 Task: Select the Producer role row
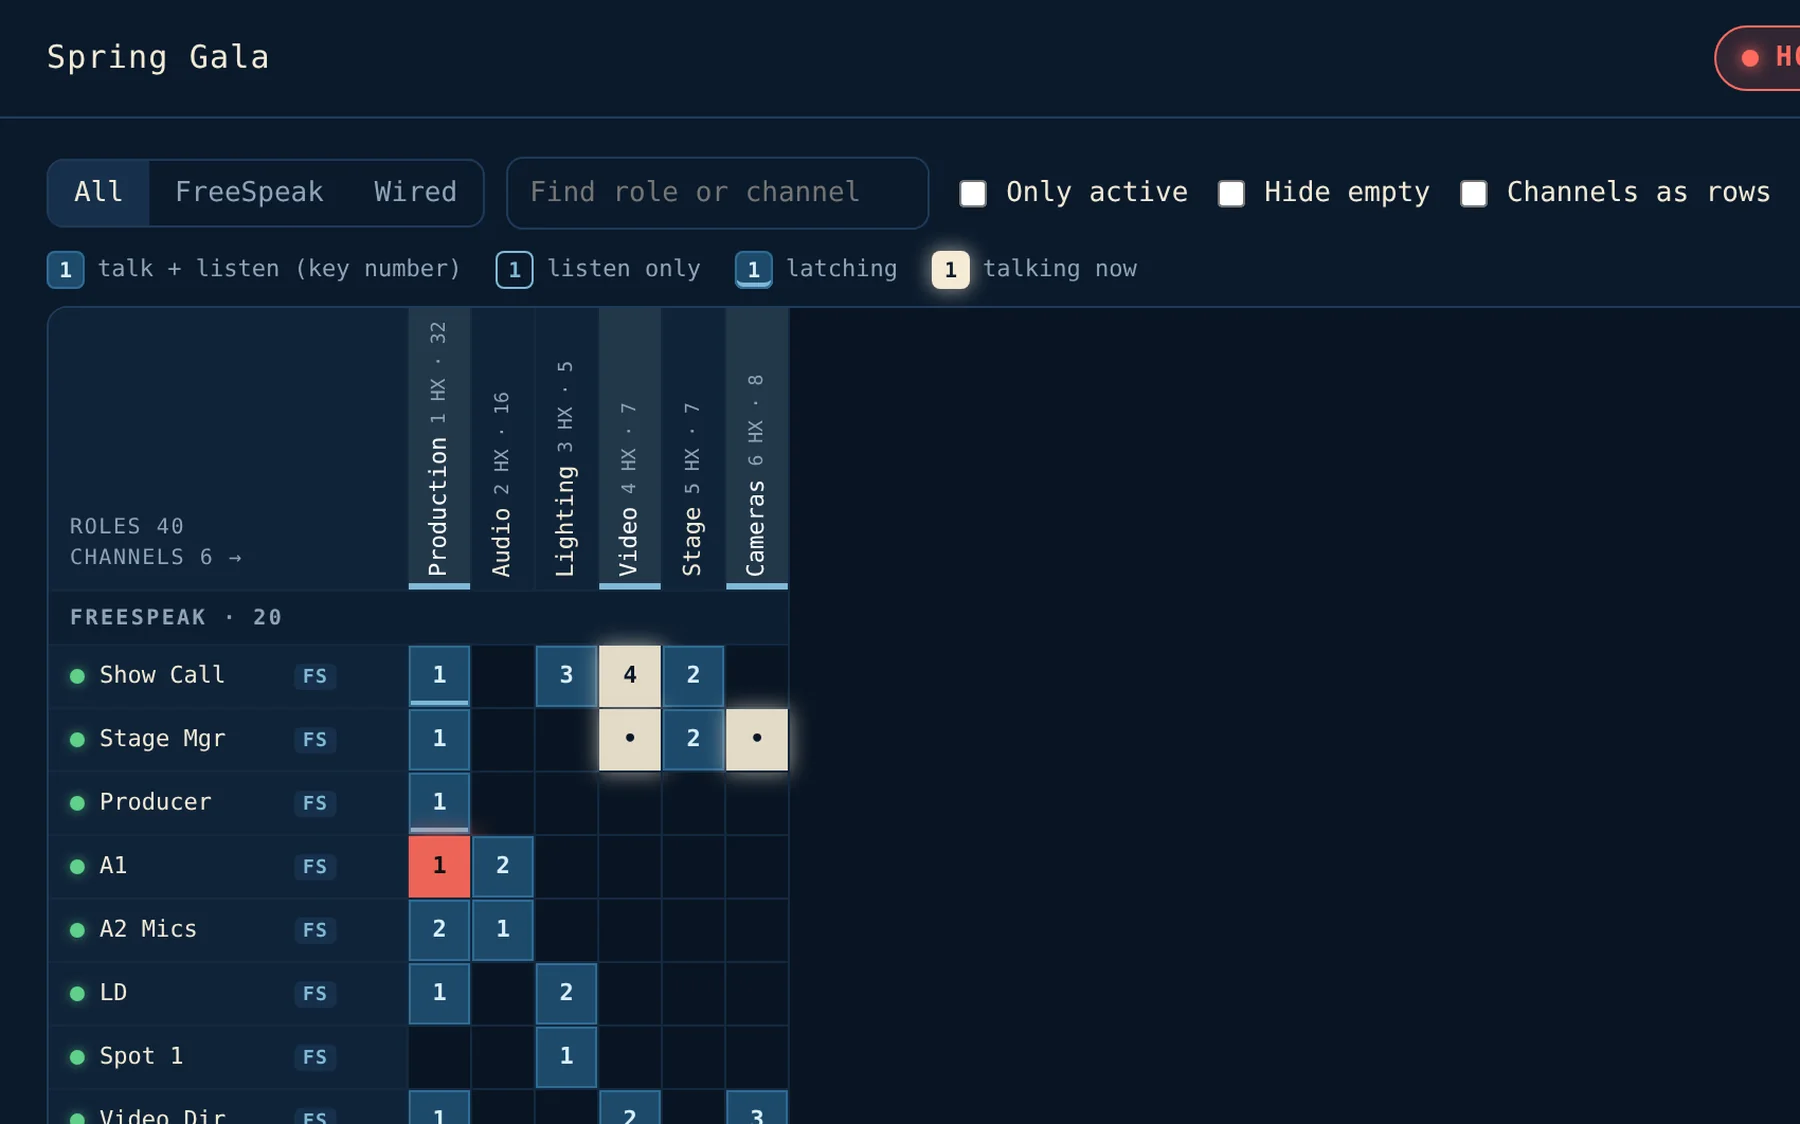[228, 802]
